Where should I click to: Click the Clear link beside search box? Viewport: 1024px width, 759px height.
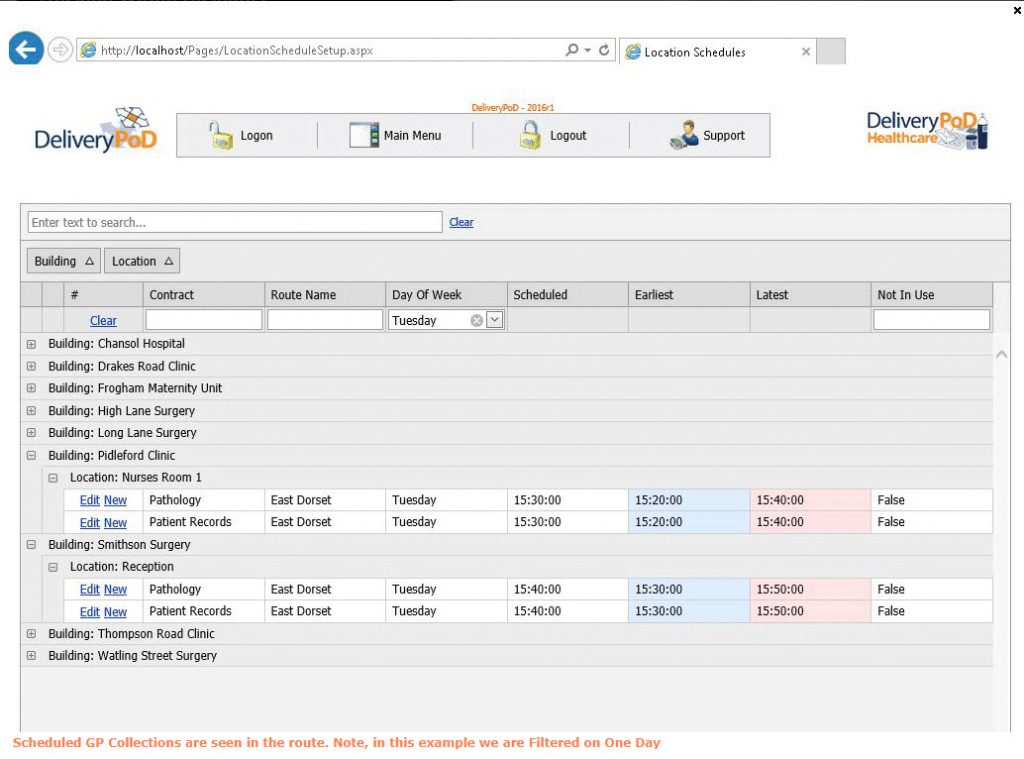(x=461, y=222)
